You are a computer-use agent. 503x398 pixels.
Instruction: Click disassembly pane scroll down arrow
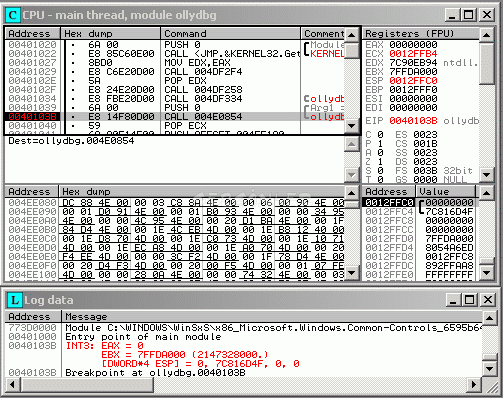tap(352, 126)
